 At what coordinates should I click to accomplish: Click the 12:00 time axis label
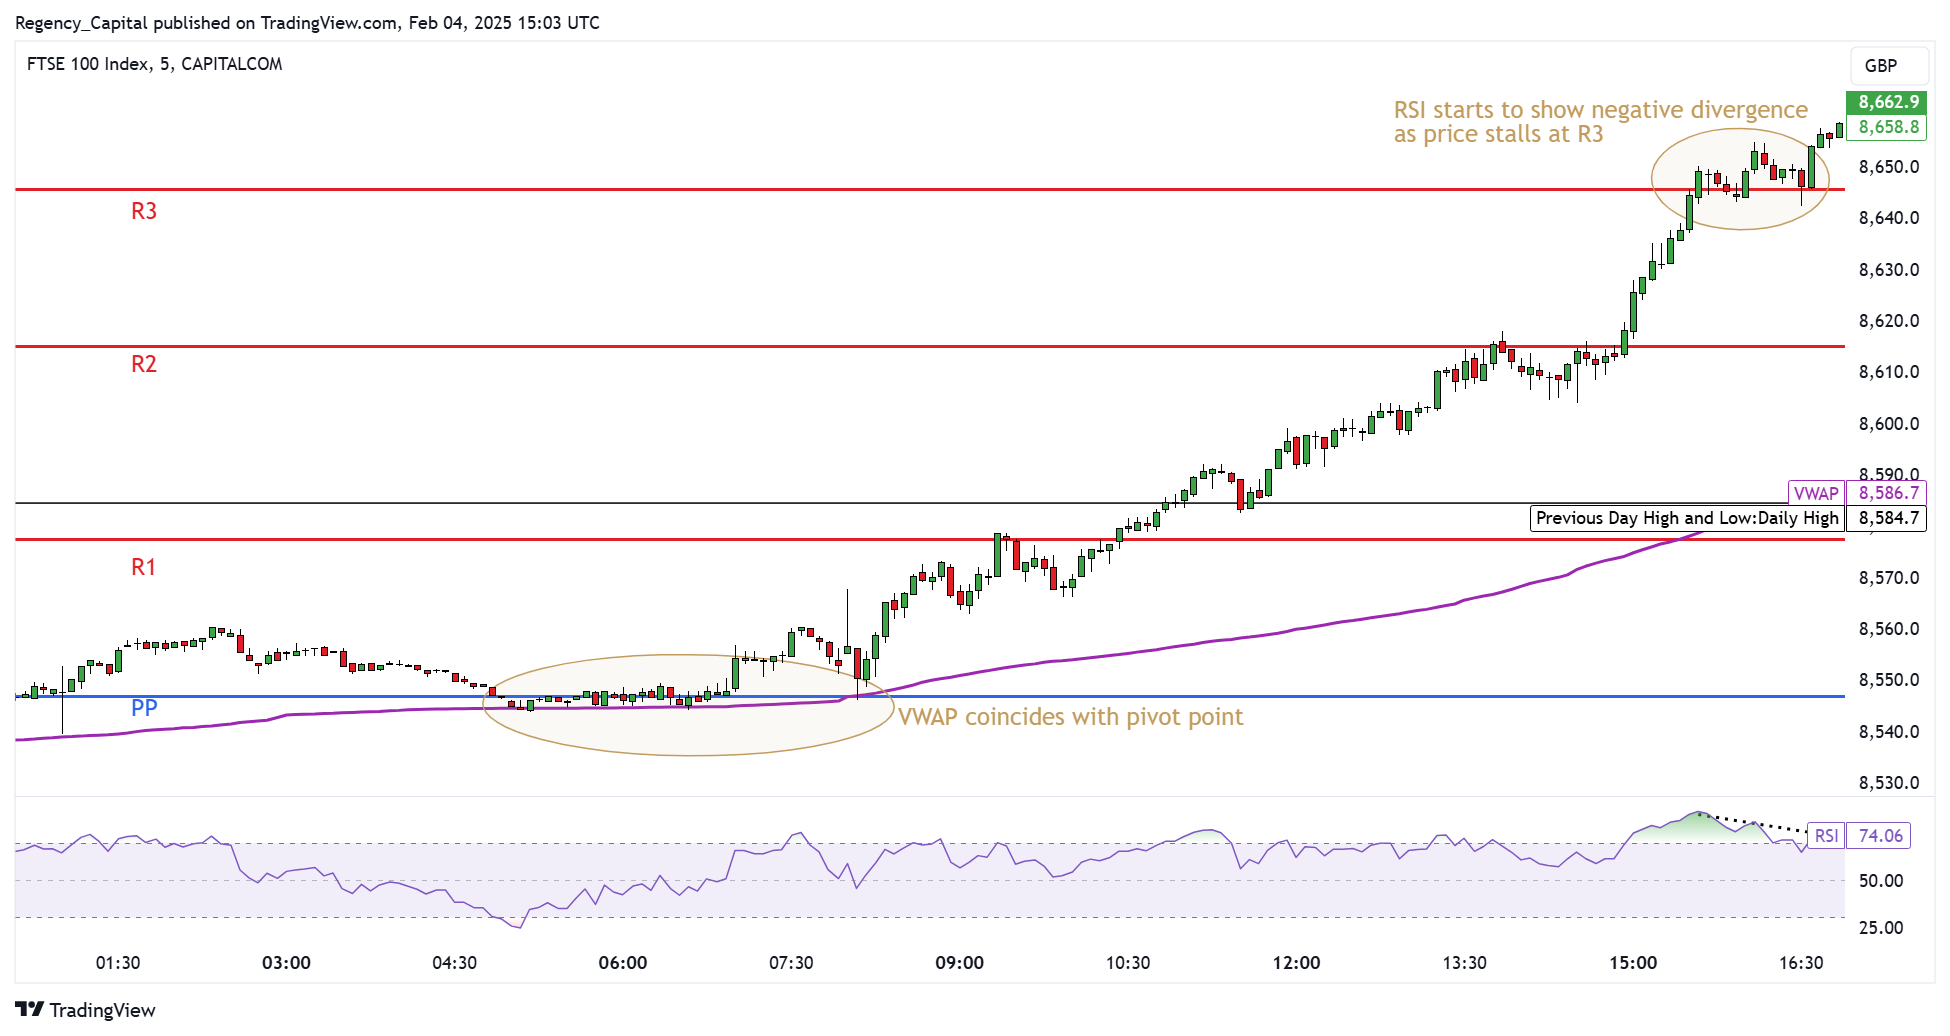1296,963
